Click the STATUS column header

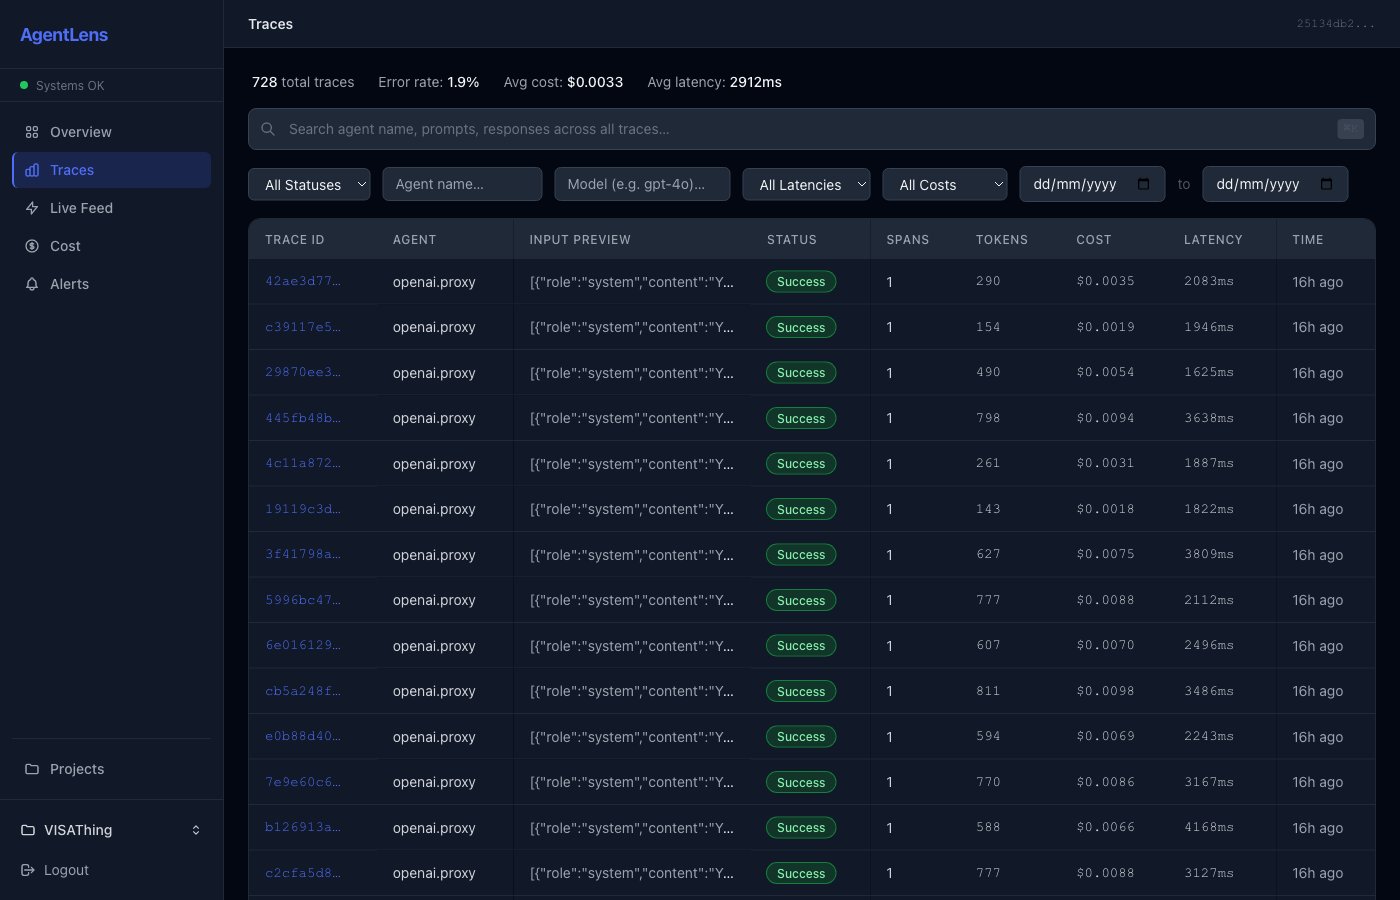click(x=792, y=240)
